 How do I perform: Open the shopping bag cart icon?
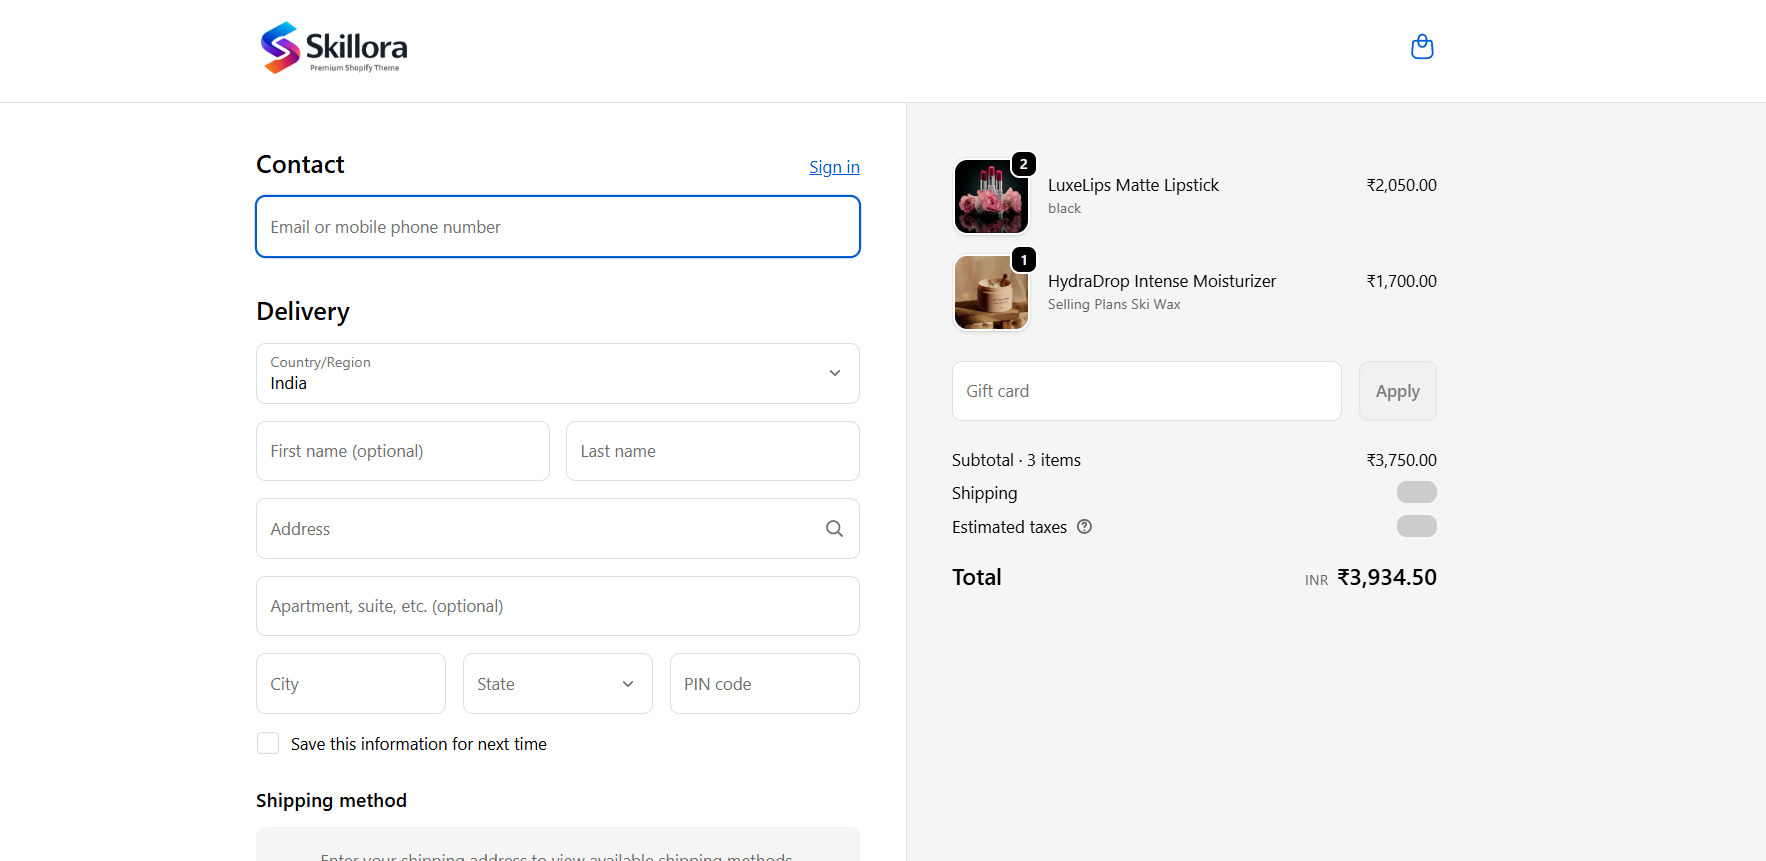1421,47
